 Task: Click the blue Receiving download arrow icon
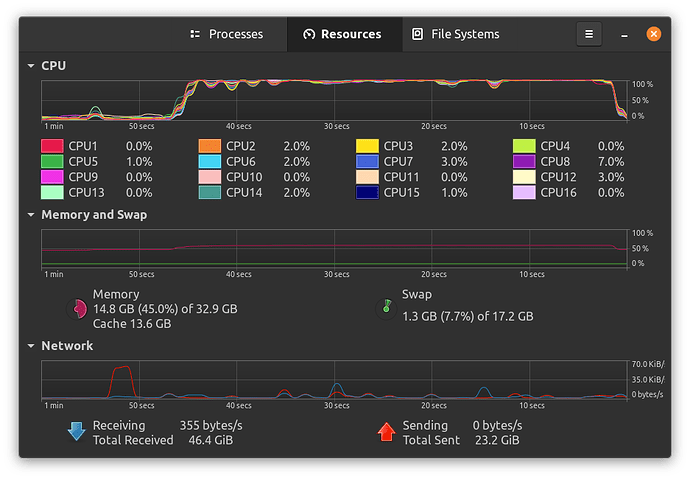coord(76,432)
